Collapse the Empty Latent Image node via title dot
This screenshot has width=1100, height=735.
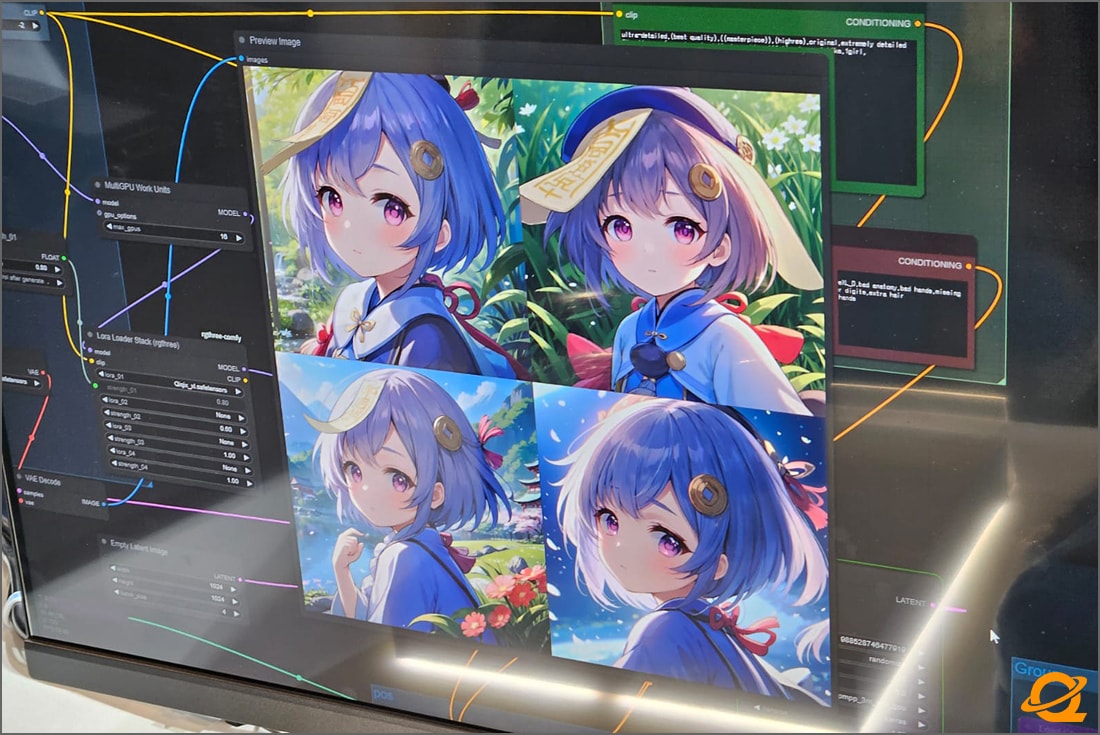coord(104,541)
